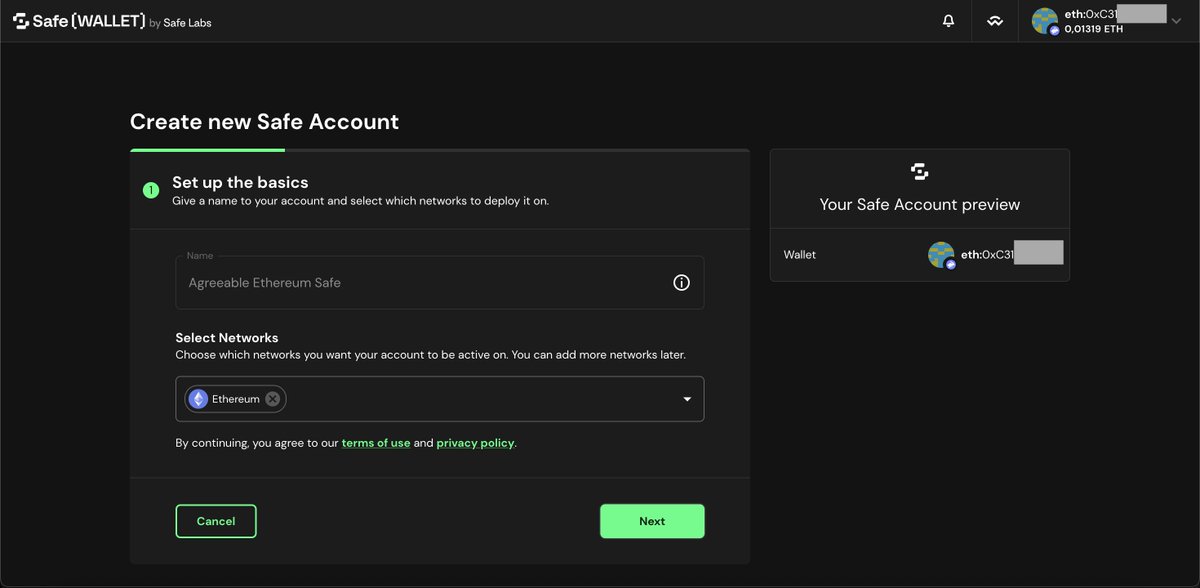Remove the Ethereum network chip

pos(273,399)
